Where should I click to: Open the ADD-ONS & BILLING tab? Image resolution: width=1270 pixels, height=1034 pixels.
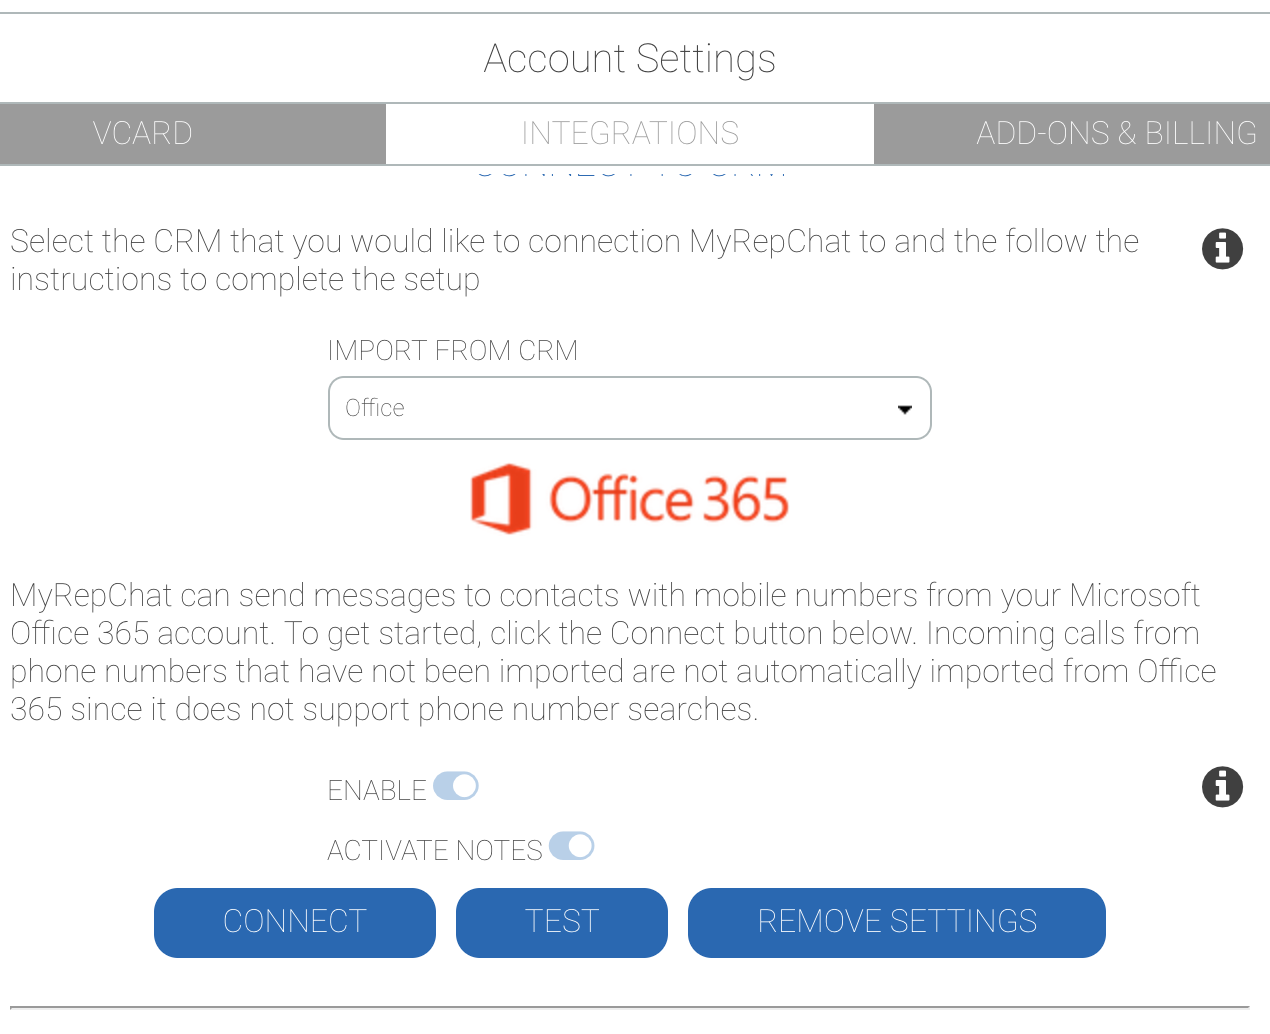[x=1115, y=133]
